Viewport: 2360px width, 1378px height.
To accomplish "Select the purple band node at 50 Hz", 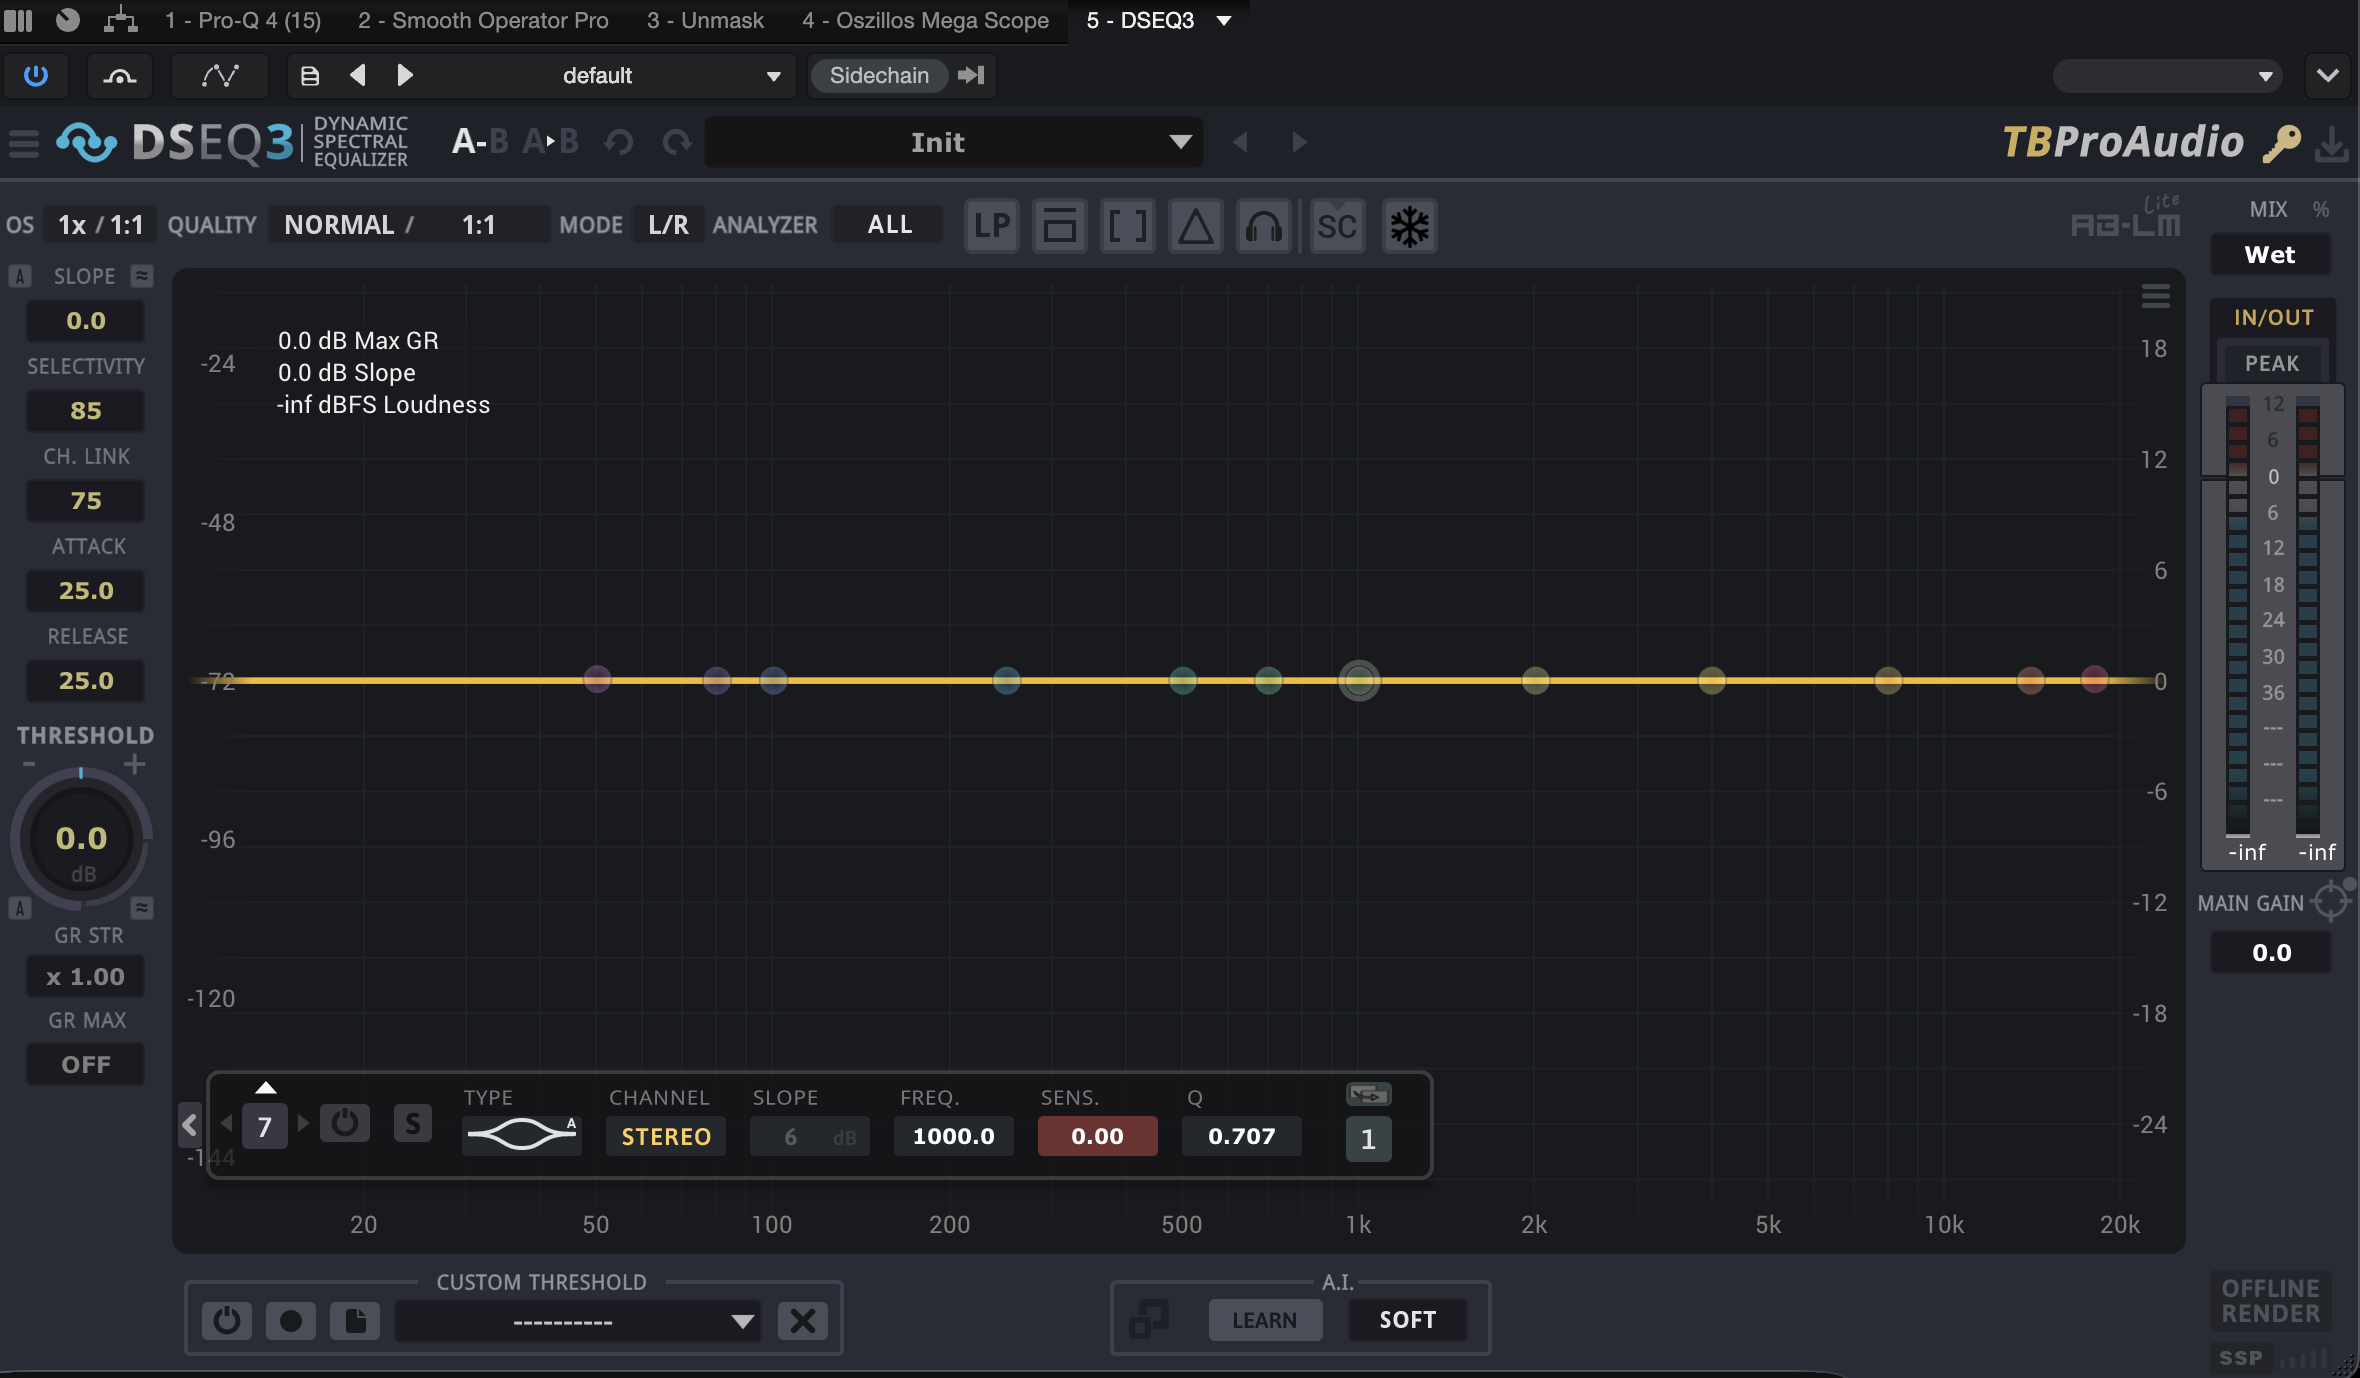I will point(597,680).
